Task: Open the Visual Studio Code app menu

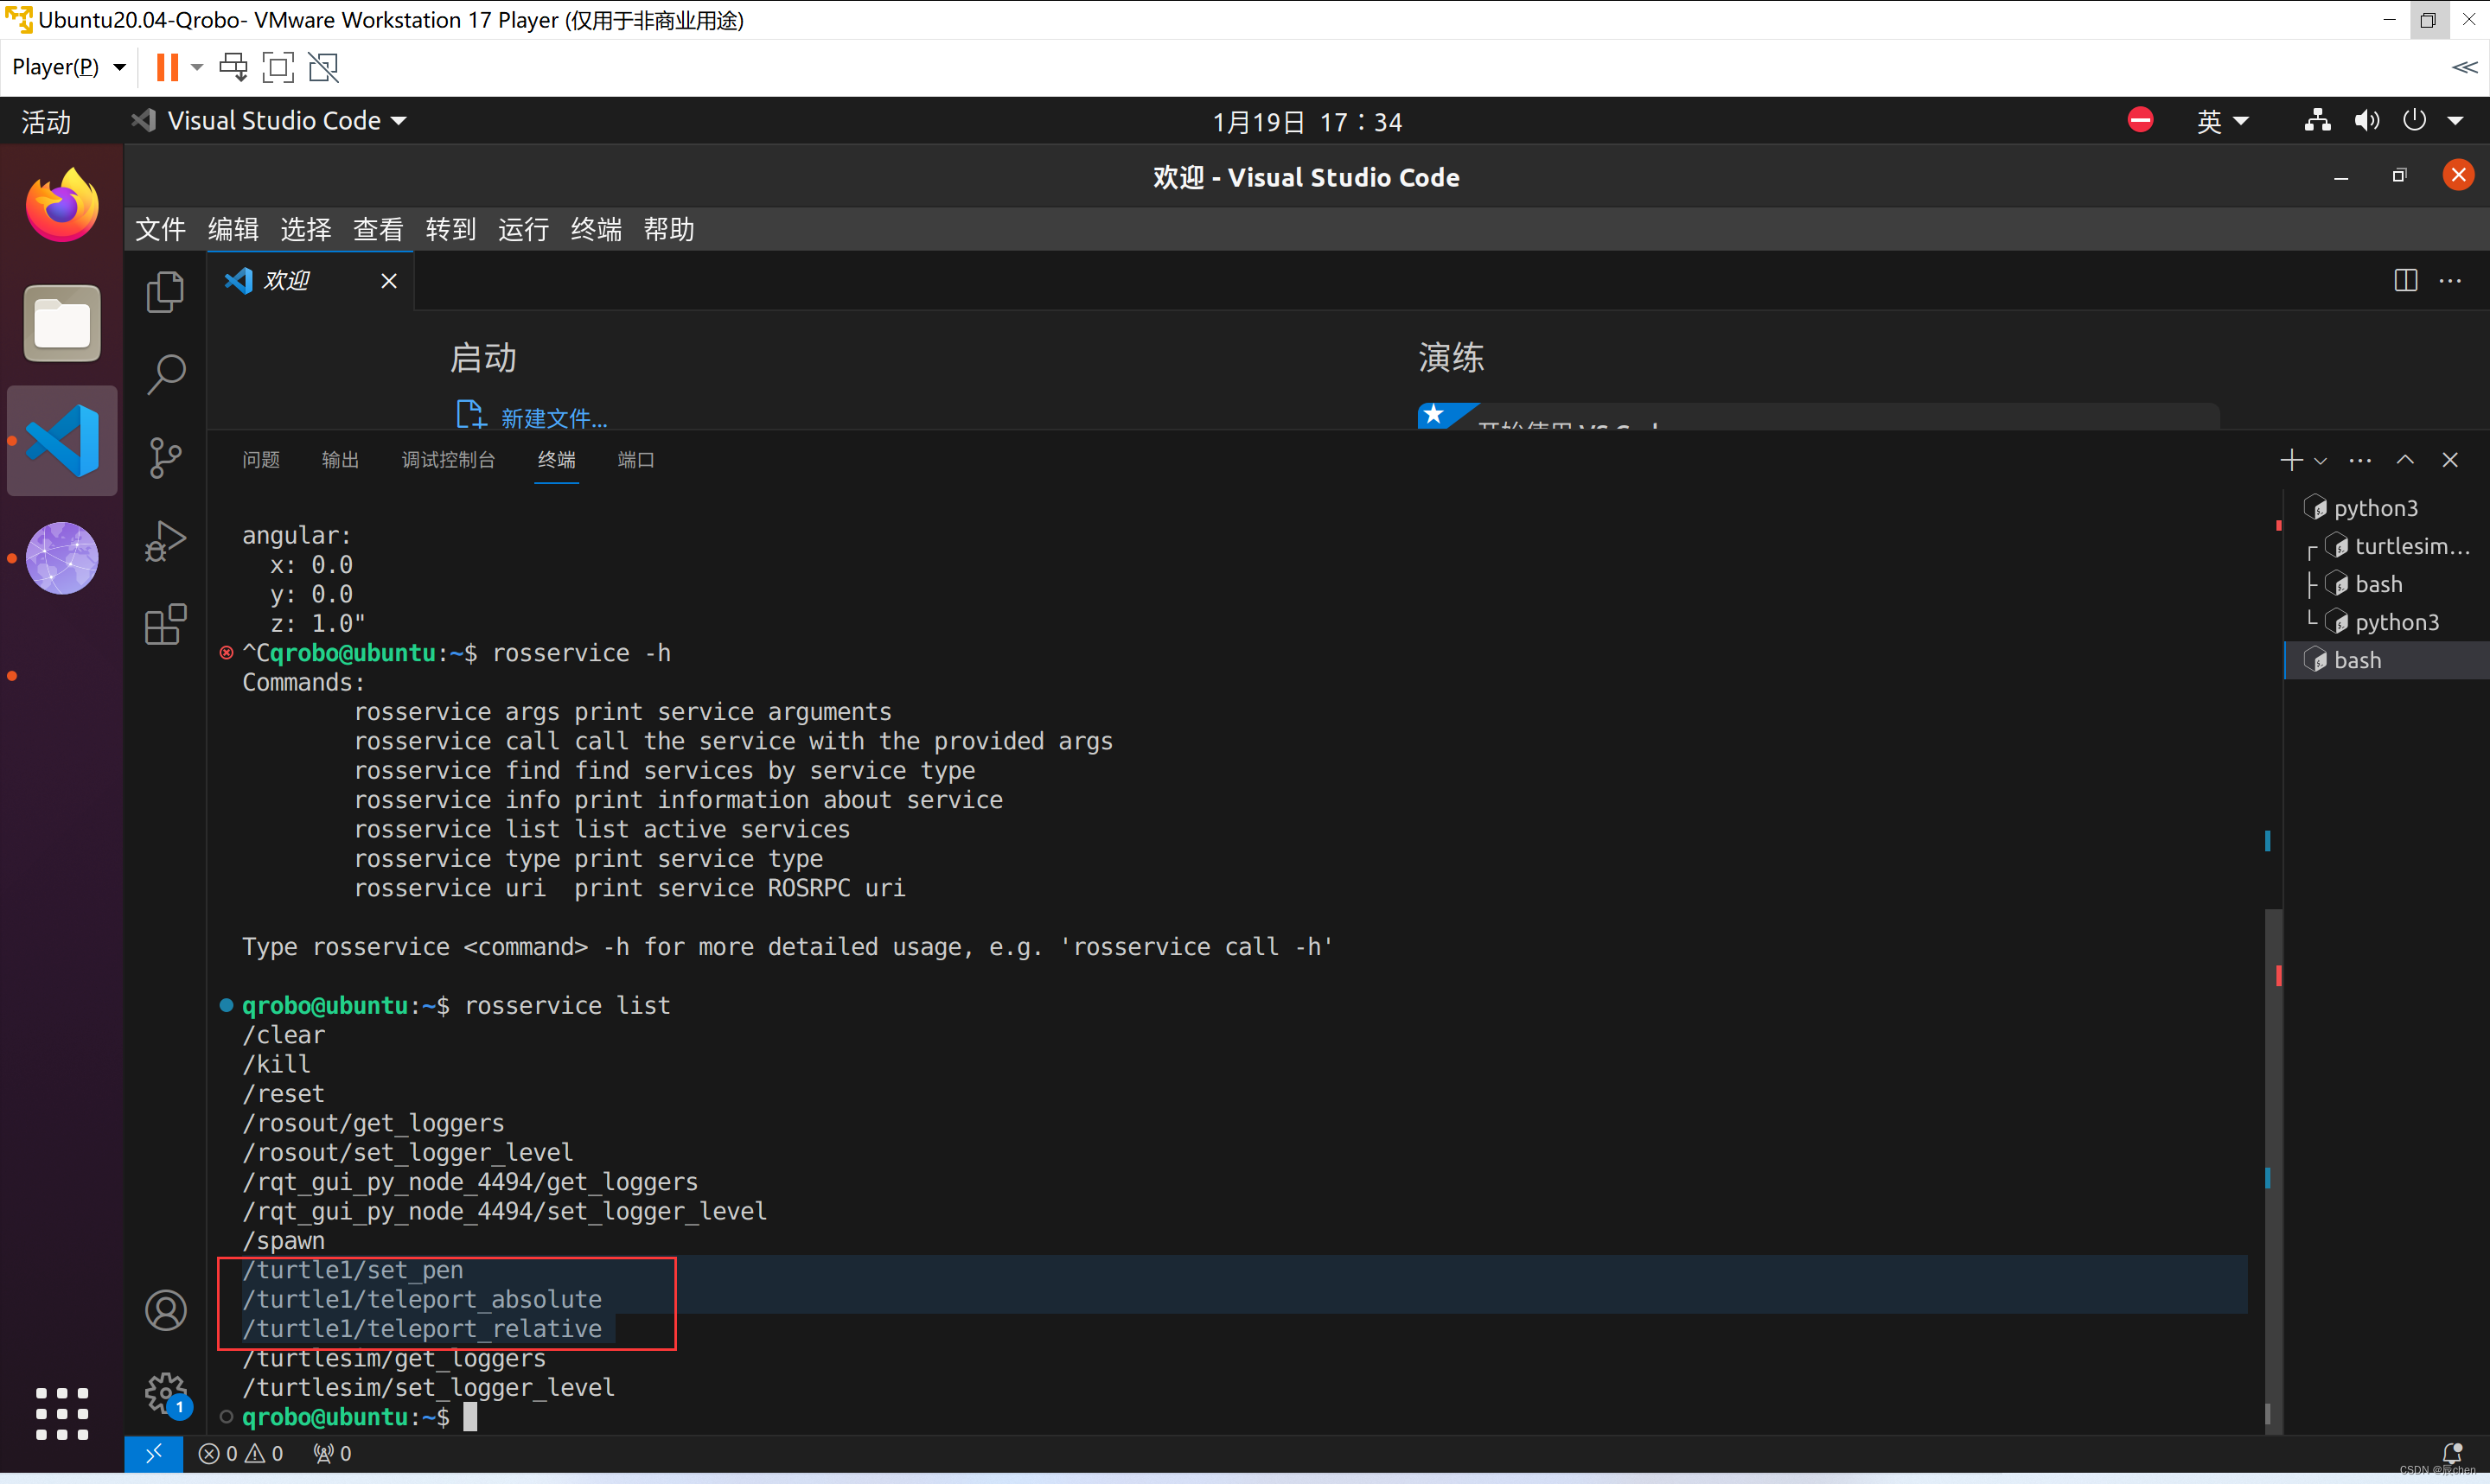Action: tap(270, 121)
